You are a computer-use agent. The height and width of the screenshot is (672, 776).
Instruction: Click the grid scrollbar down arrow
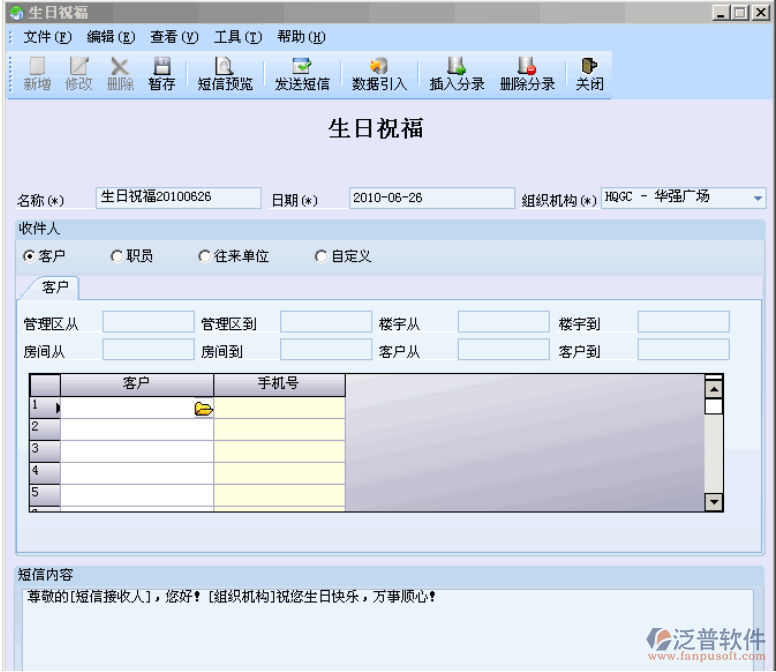point(714,502)
